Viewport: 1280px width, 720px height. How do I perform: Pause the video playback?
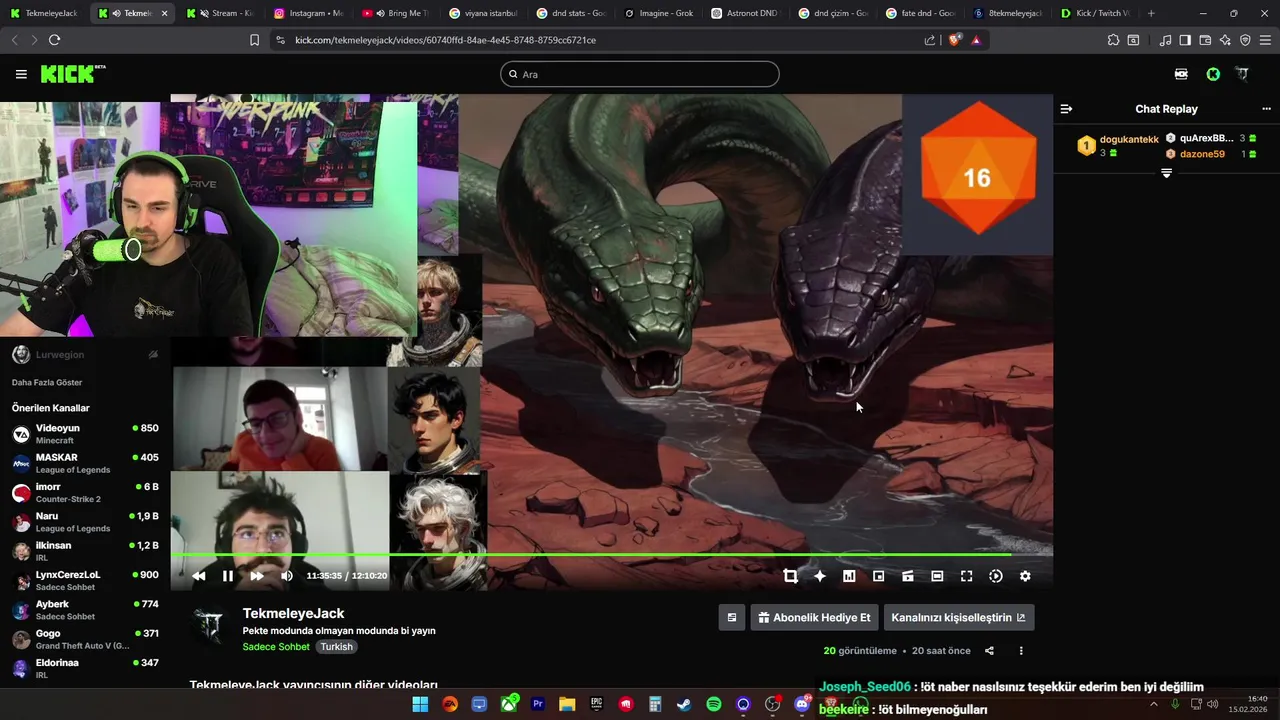[x=228, y=576]
